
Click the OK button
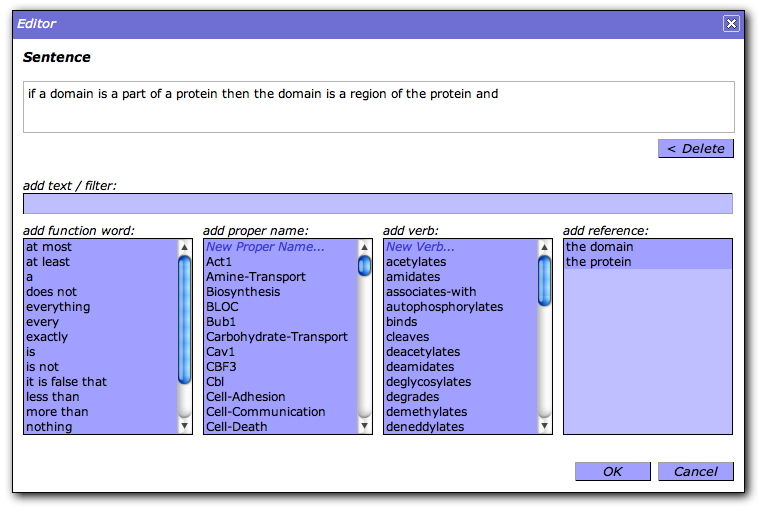[612, 471]
